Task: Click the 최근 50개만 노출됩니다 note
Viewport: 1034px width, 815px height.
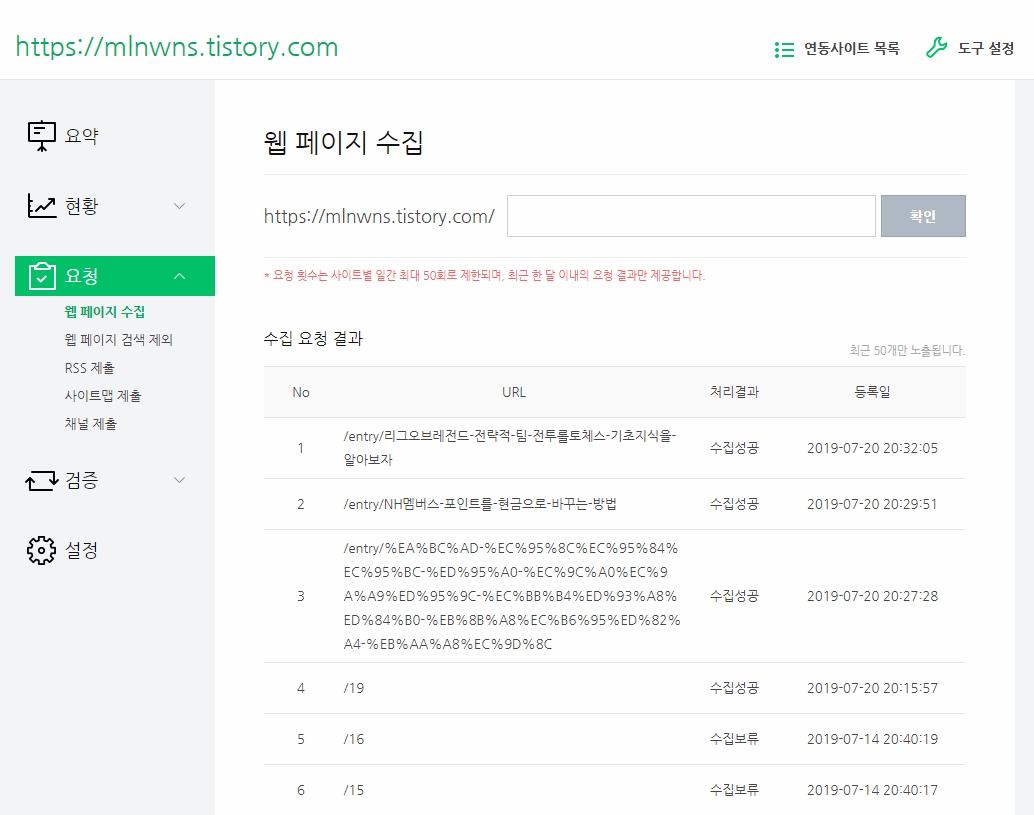Action: (907, 351)
